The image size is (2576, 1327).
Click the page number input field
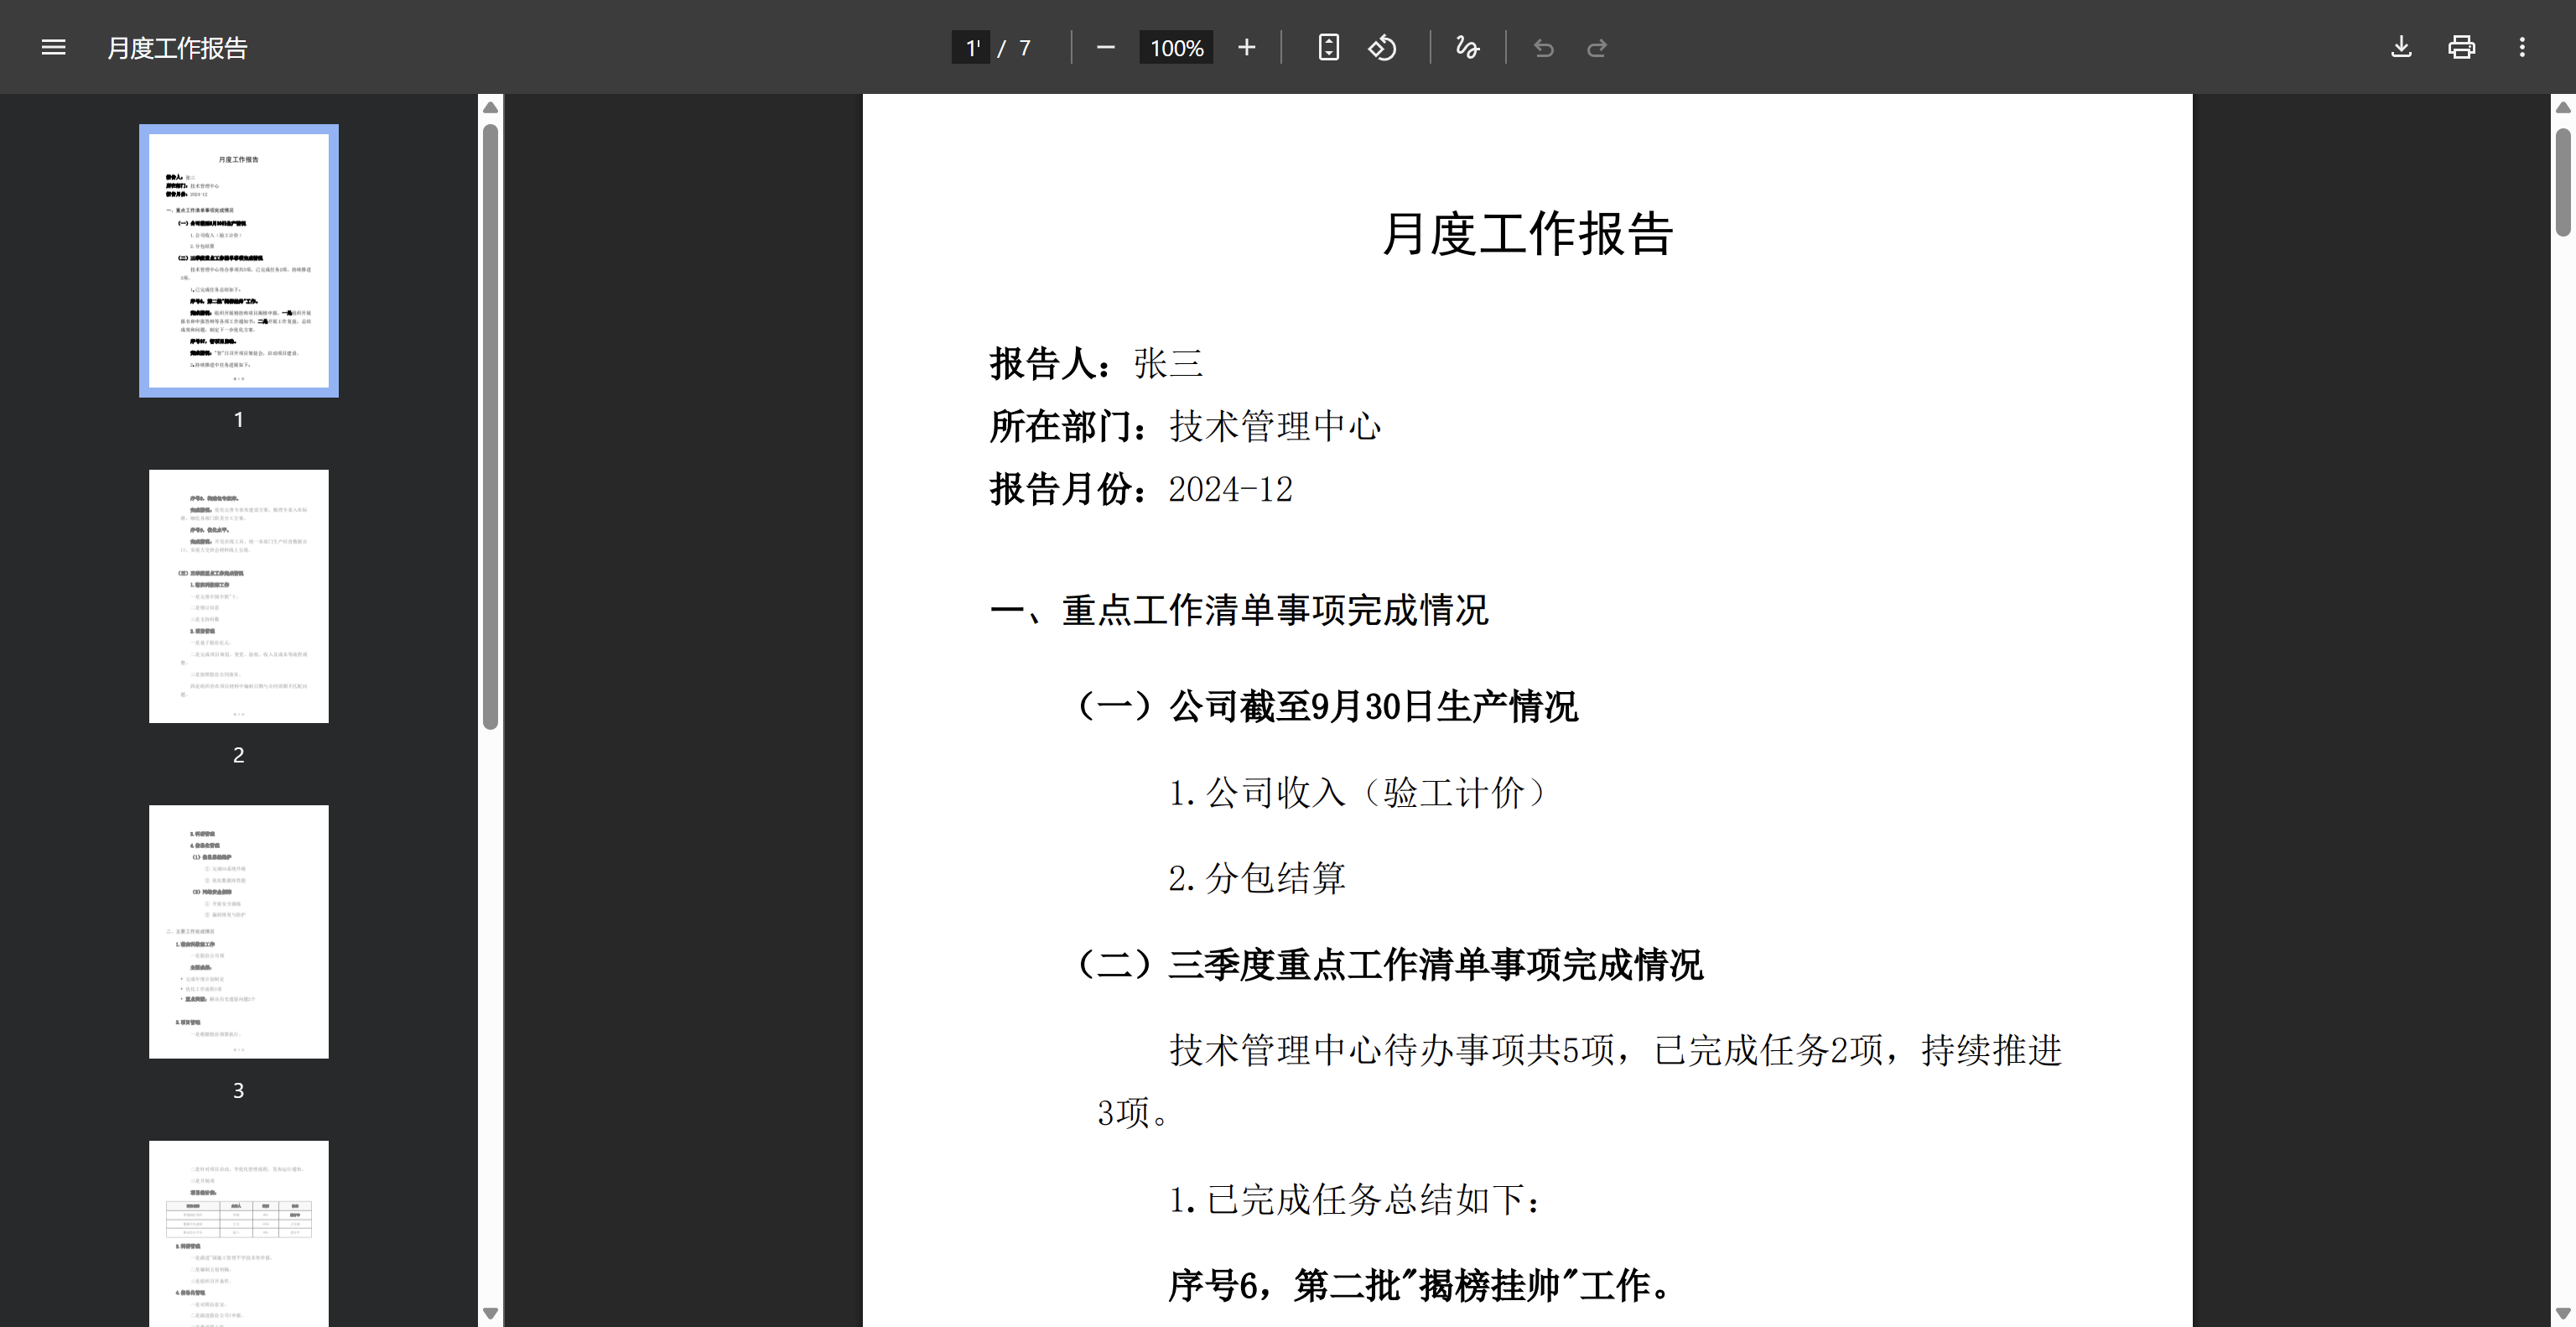[970, 47]
